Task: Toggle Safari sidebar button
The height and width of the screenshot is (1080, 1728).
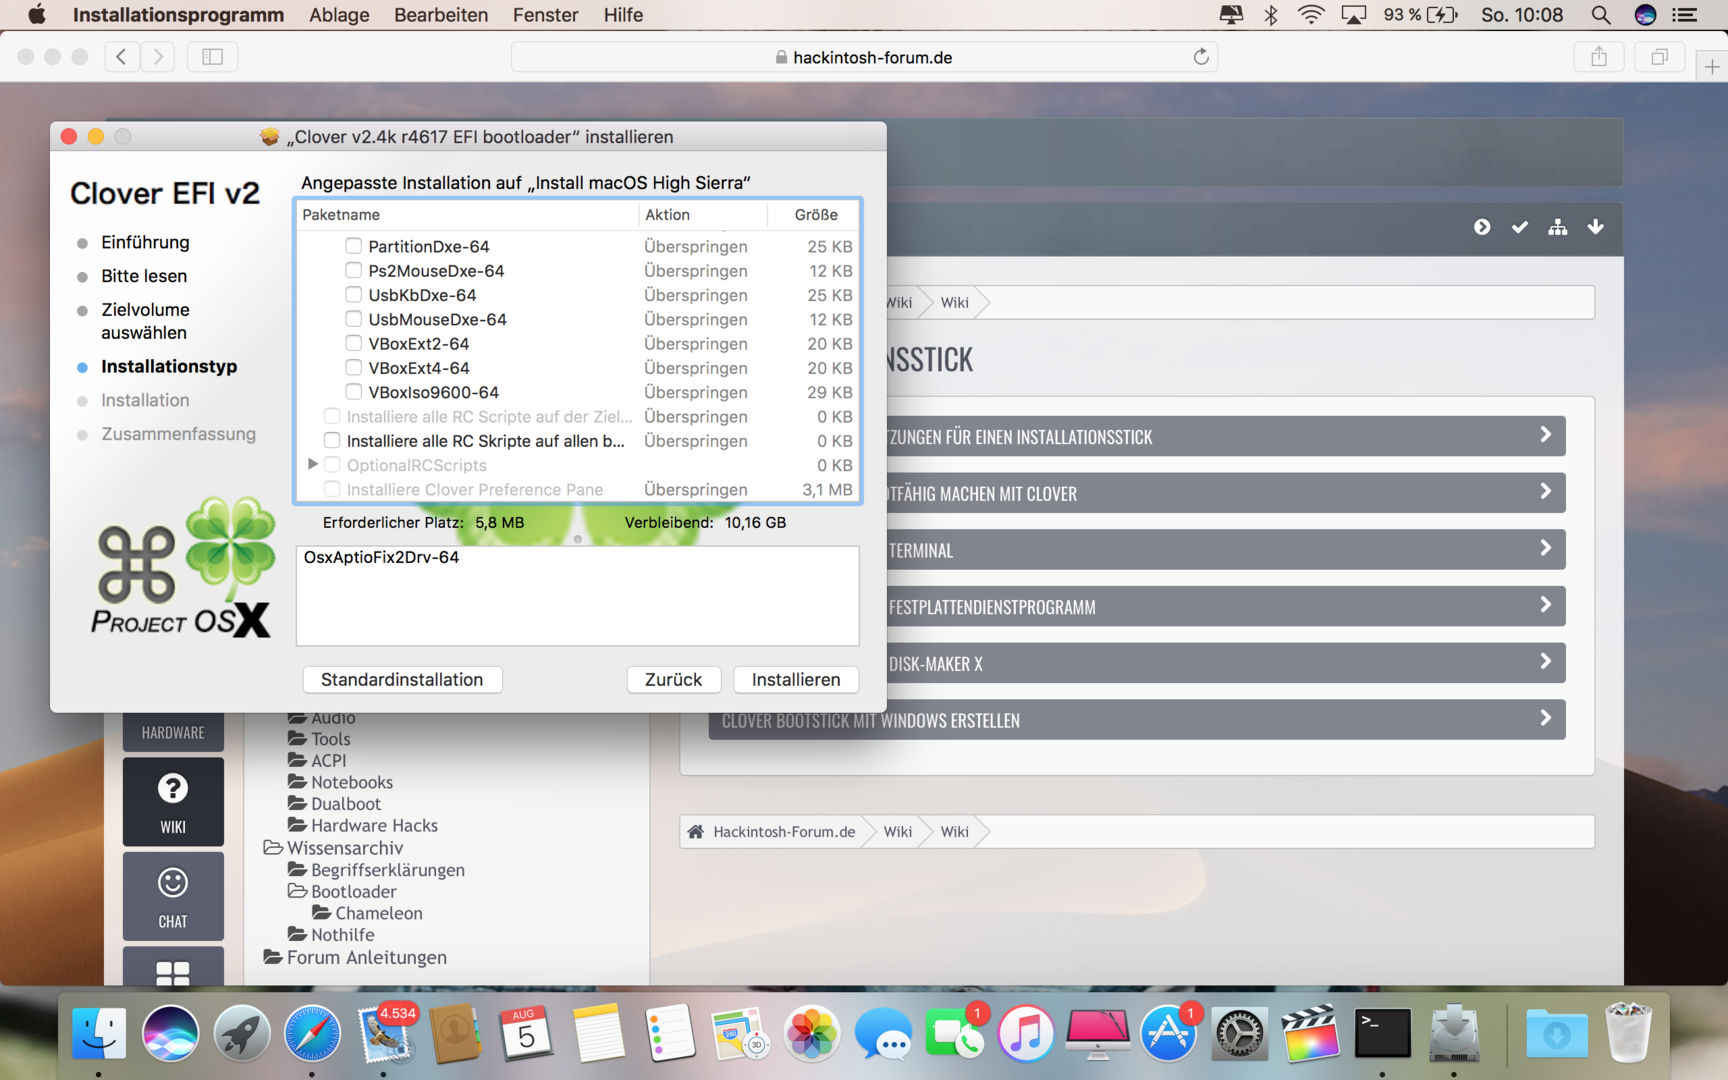Action: [212, 57]
